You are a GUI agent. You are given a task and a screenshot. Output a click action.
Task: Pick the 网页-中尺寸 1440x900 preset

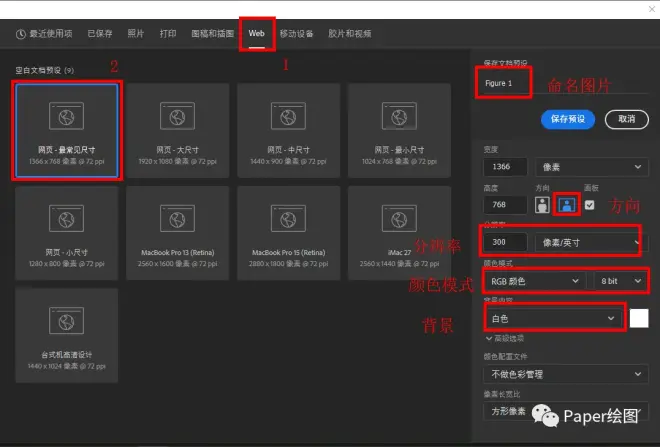coord(288,130)
